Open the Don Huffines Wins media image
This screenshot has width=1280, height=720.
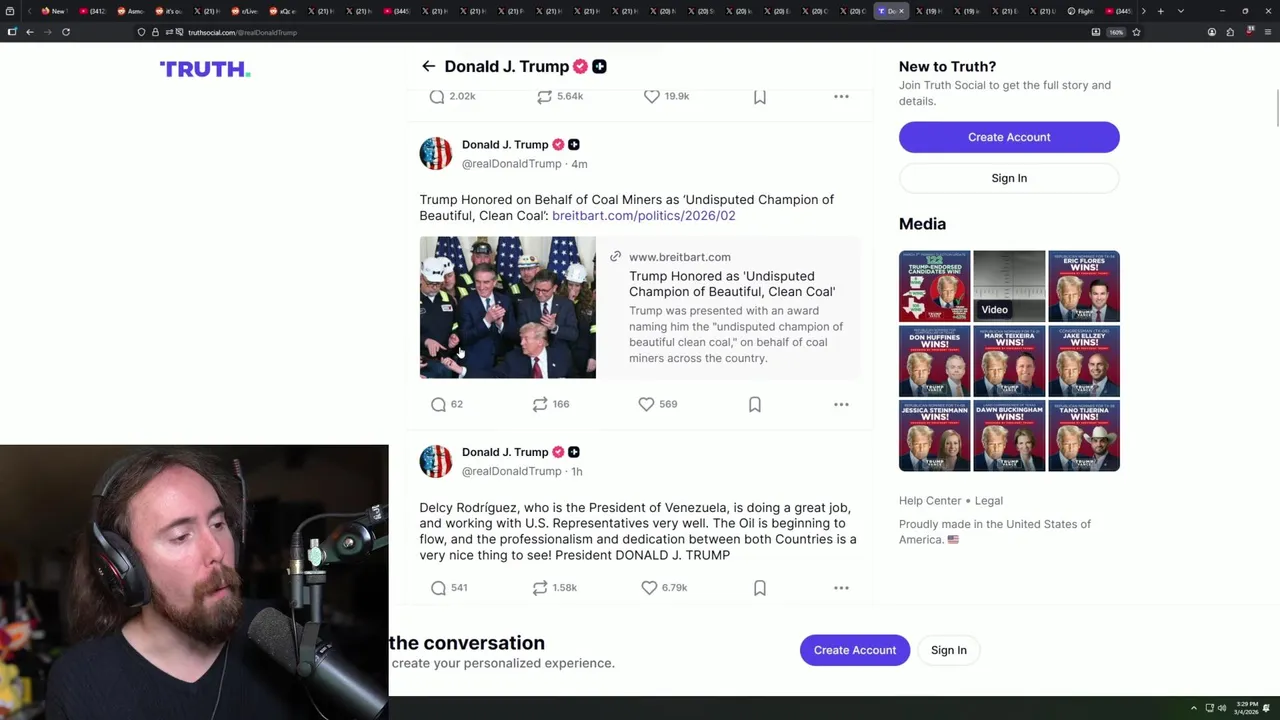pos(934,361)
